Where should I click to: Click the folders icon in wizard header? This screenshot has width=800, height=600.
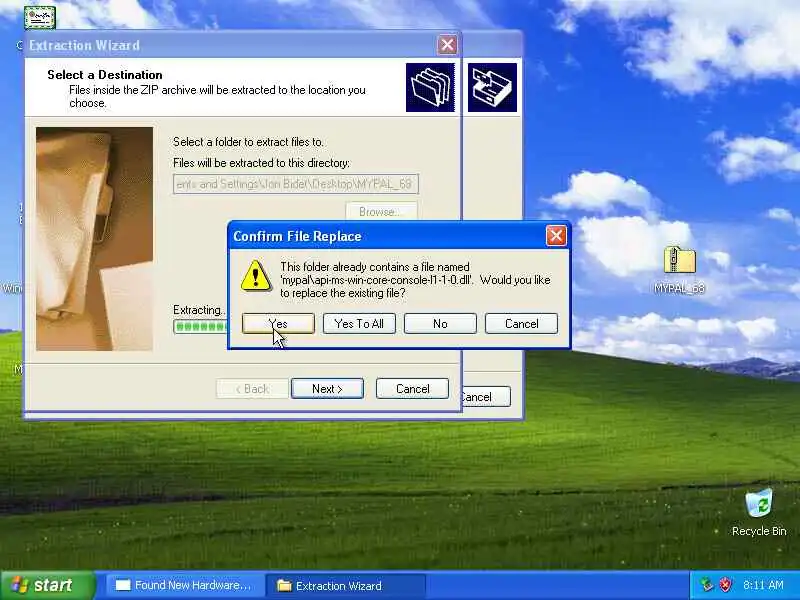(430, 87)
